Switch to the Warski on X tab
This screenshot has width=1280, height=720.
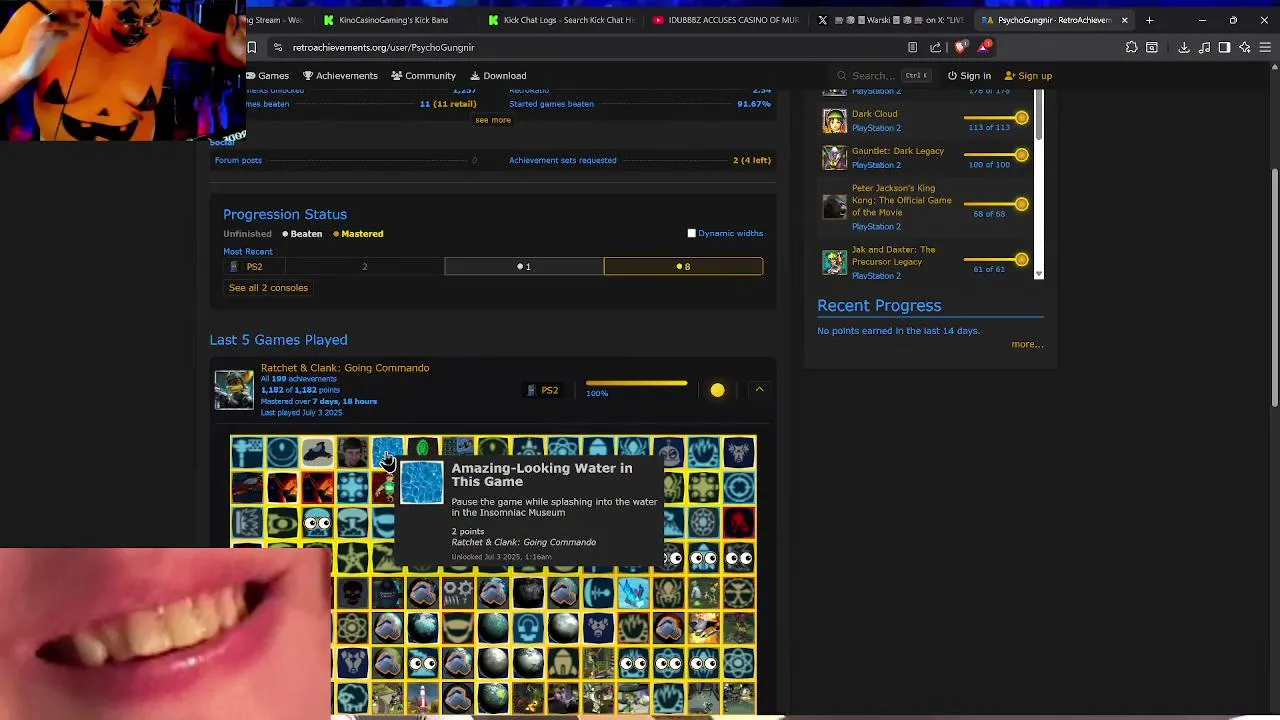coord(890,20)
